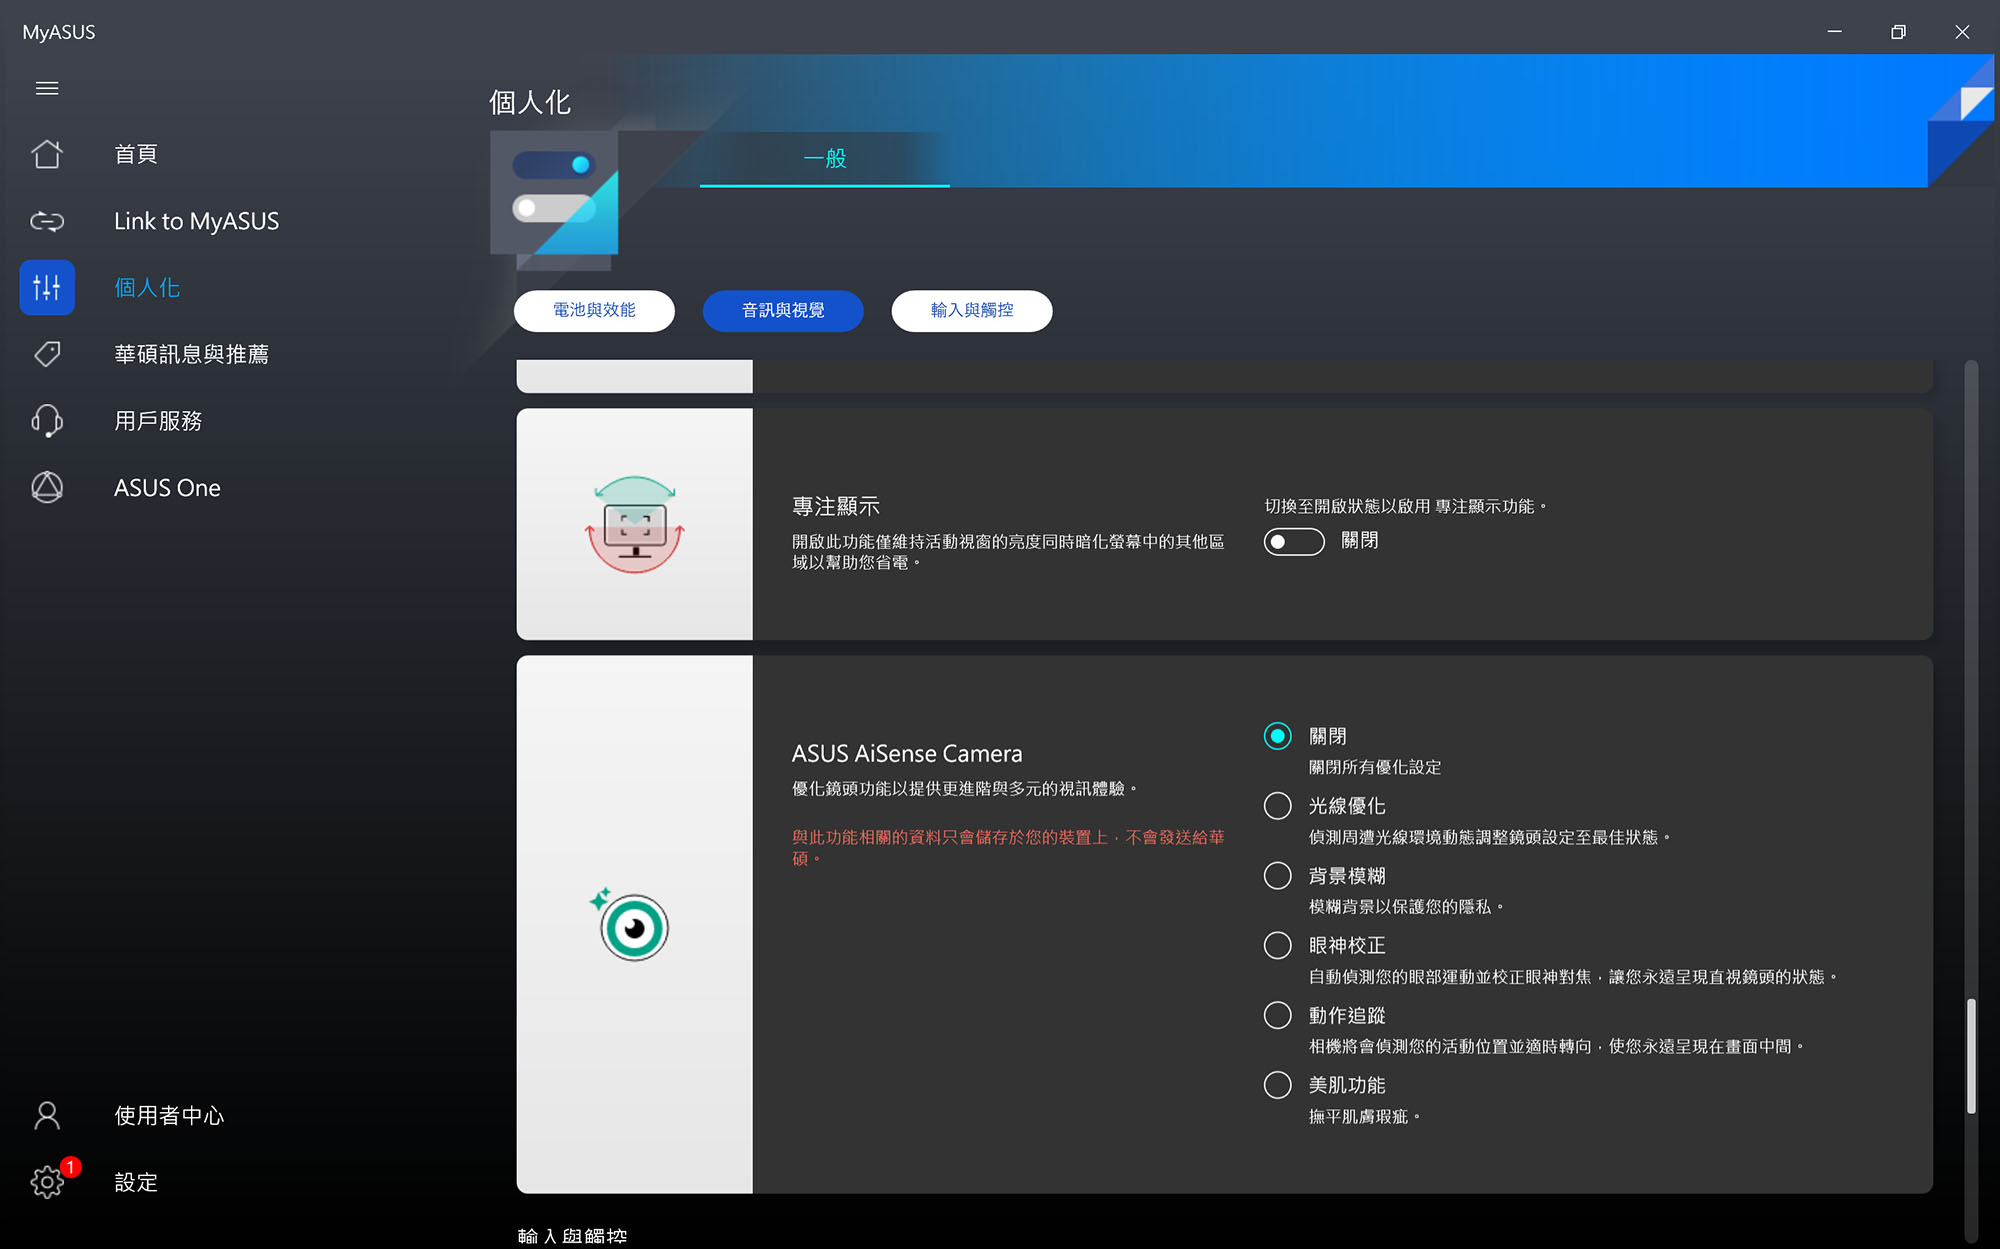Click the 個人化 page title
2000x1249 pixels.
(x=530, y=102)
